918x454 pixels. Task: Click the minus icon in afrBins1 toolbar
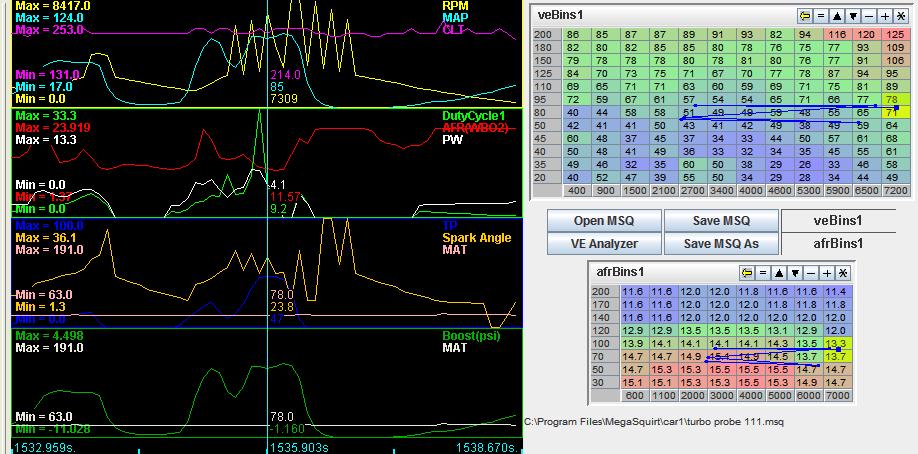(x=811, y=273)
